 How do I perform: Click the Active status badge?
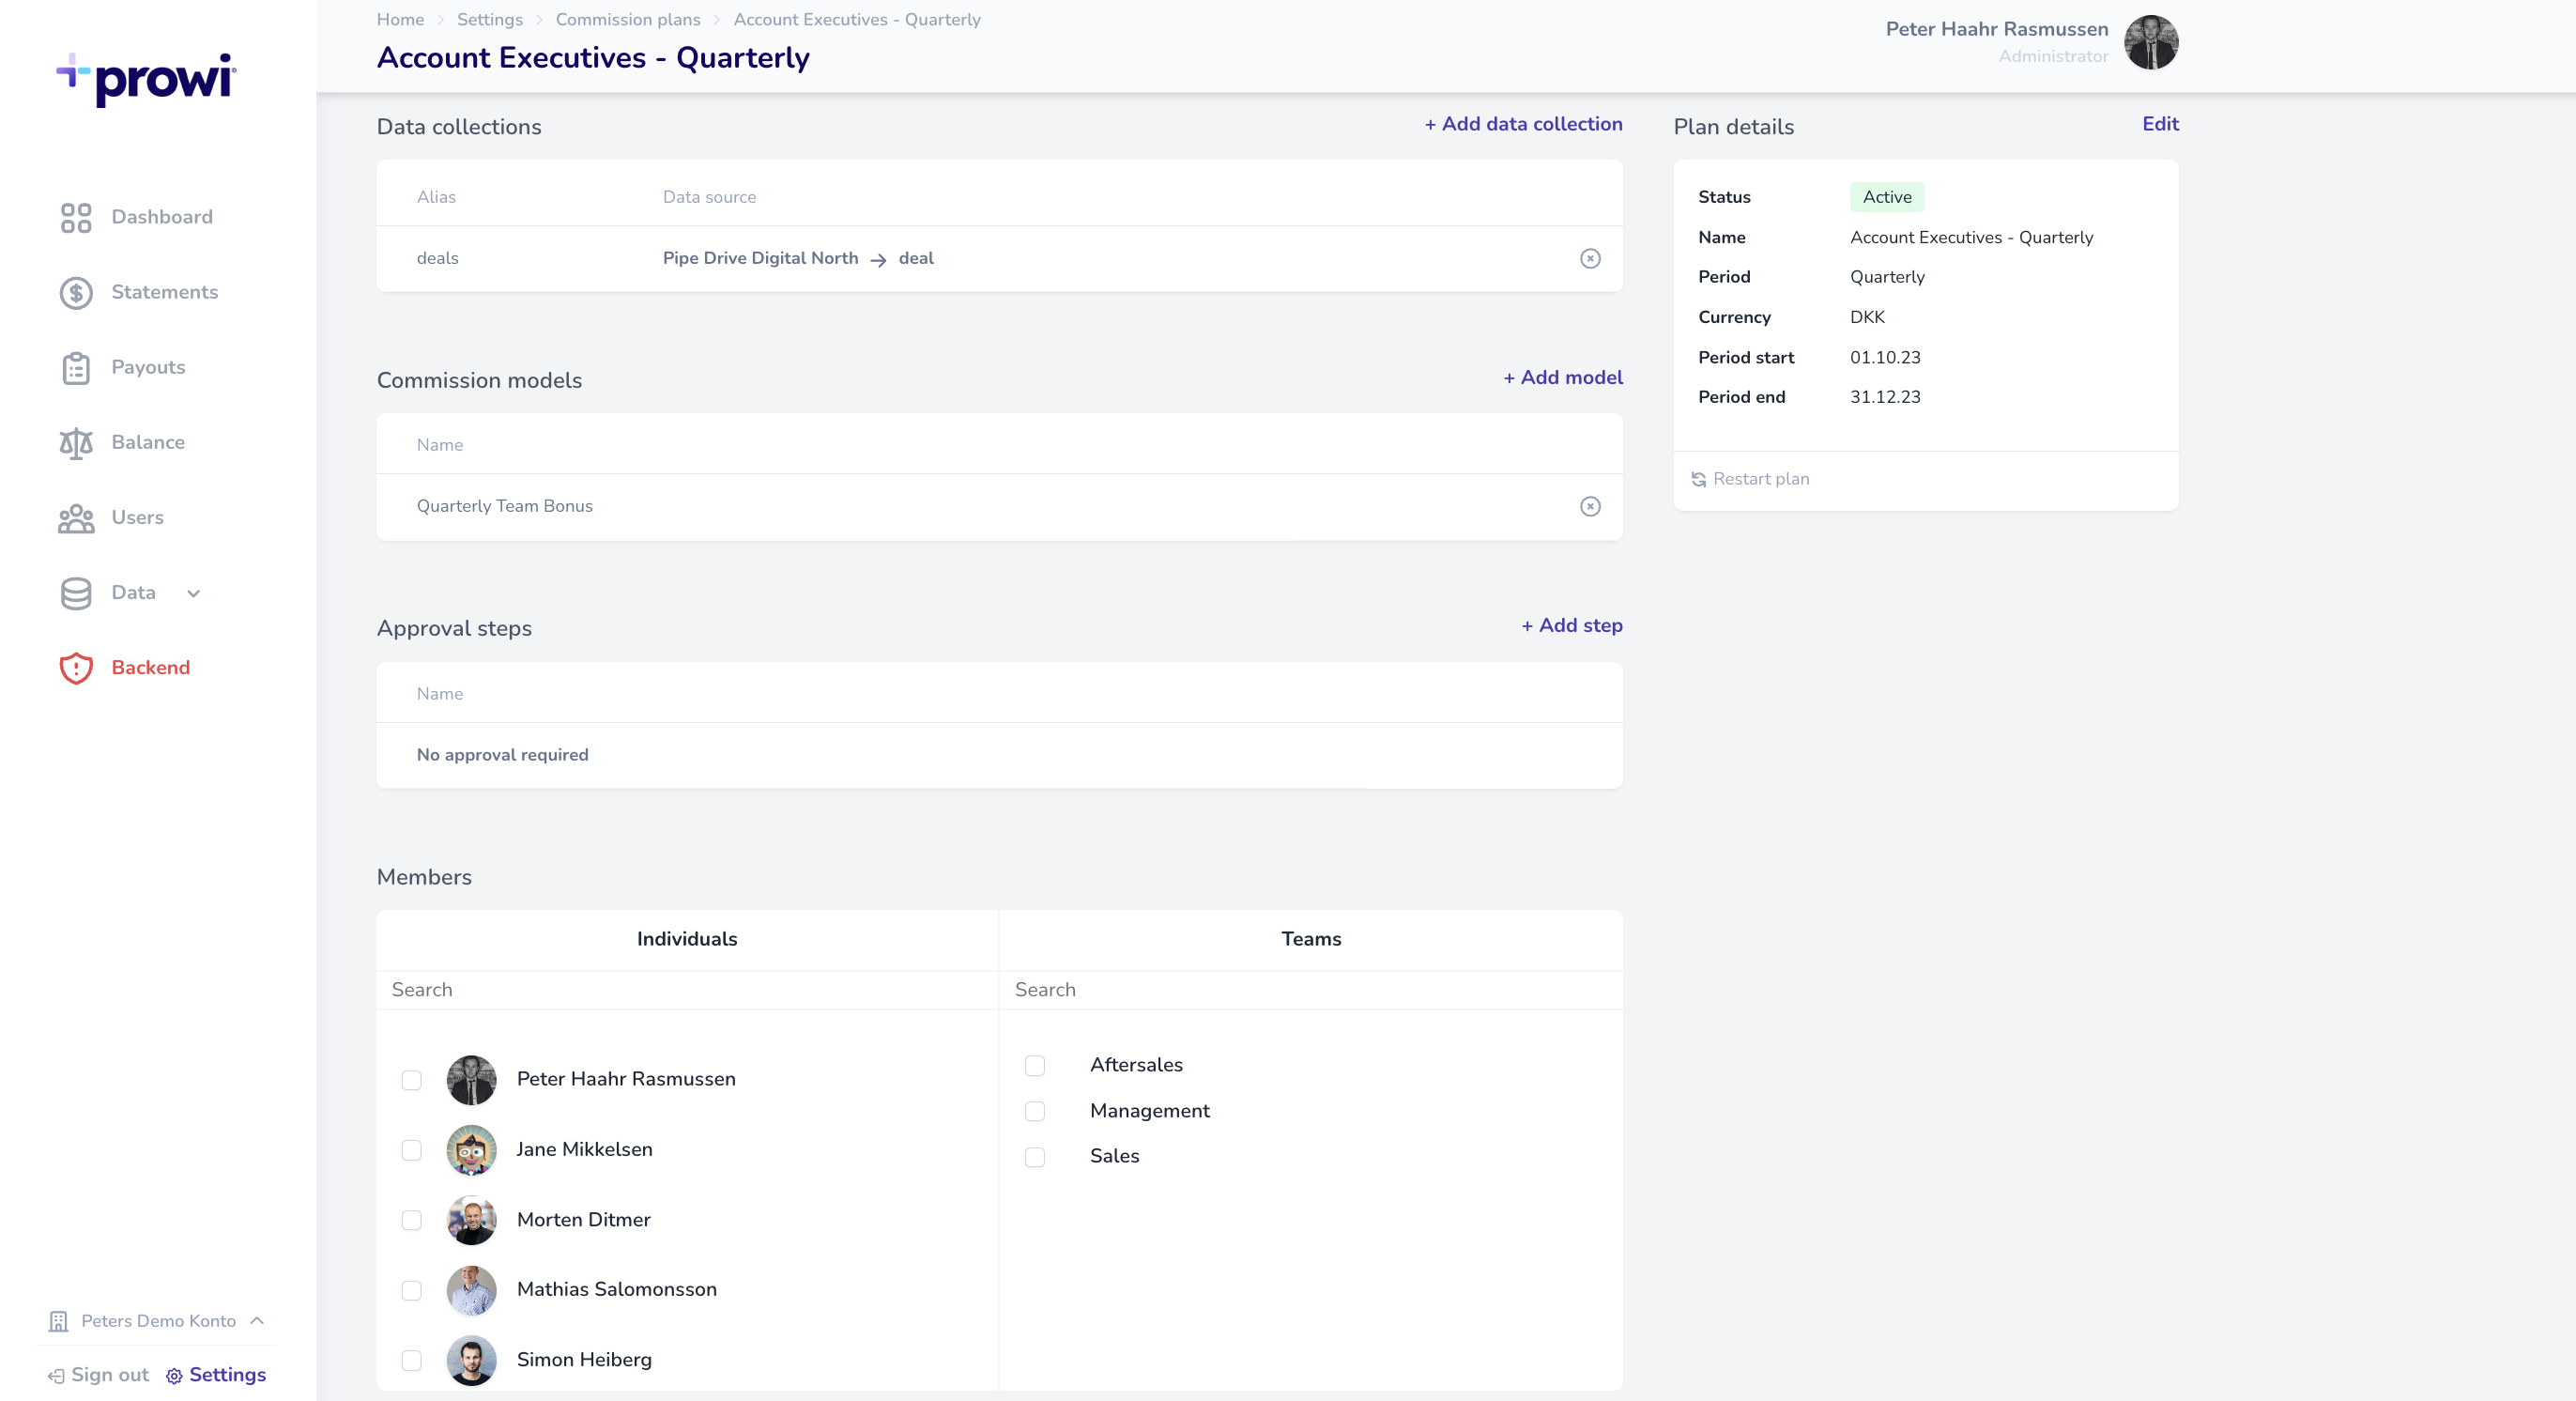[x=1886, y=197]
